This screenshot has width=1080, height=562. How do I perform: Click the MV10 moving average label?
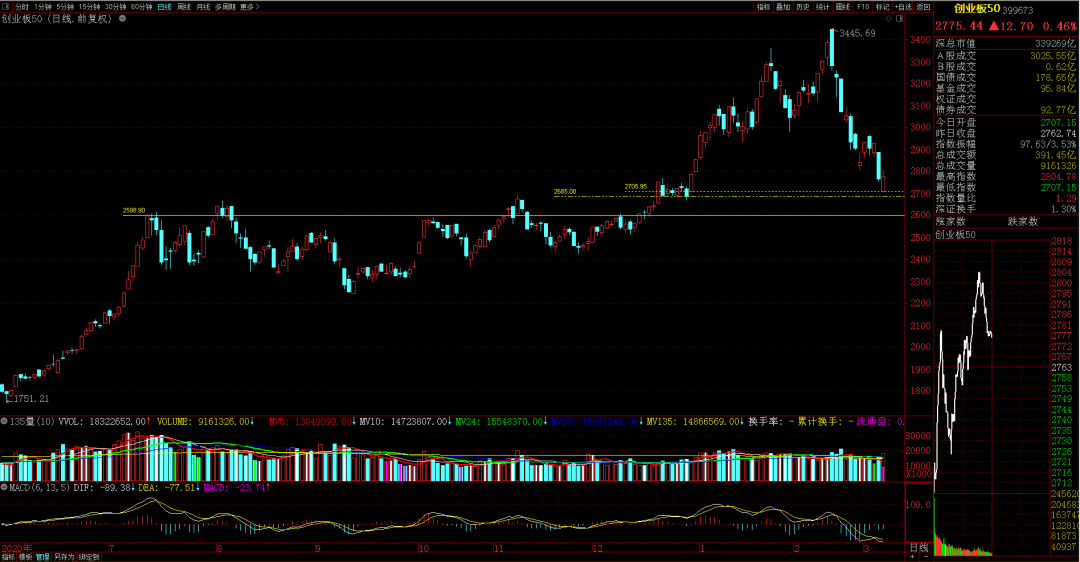click(374, 422)
